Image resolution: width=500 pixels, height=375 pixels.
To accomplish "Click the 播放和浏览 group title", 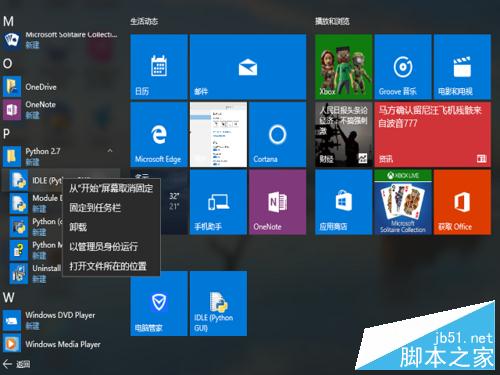I will 332,22.
